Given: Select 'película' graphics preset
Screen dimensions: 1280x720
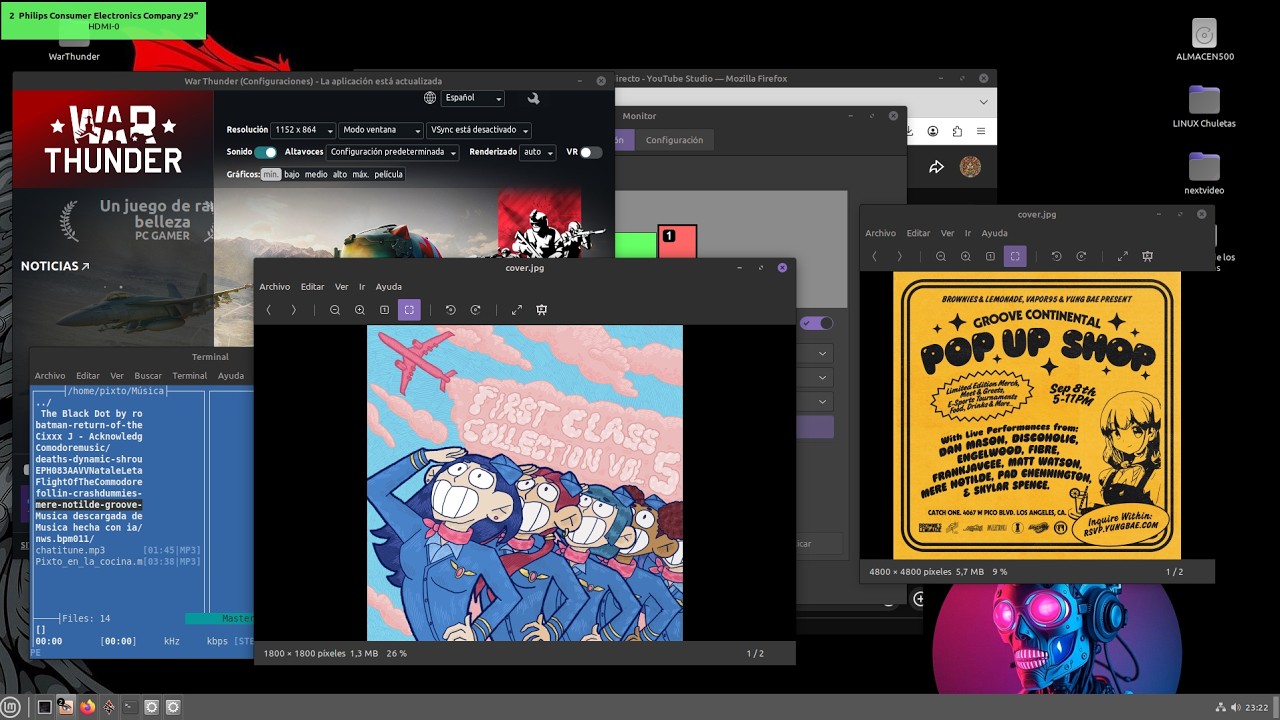Looking at the screenshot, I should (388, 174).
